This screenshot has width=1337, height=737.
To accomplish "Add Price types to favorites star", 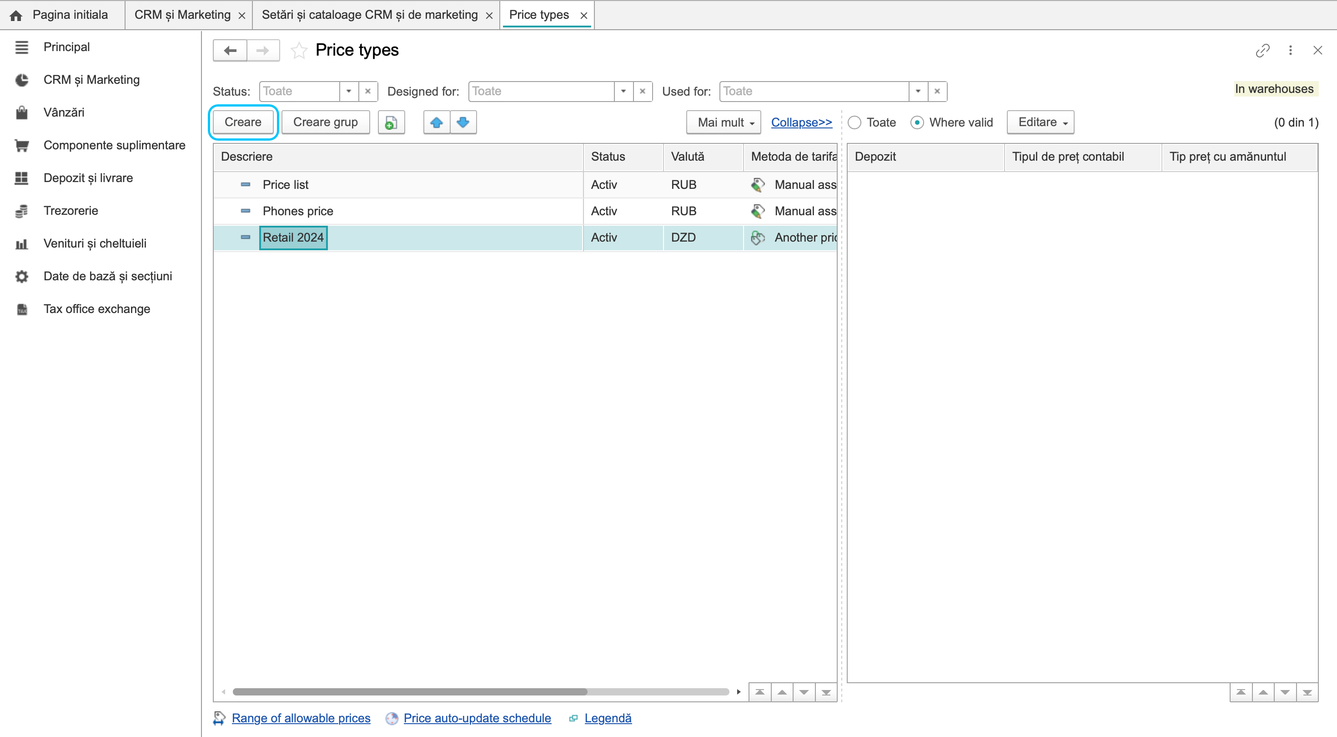I will 299,50.
